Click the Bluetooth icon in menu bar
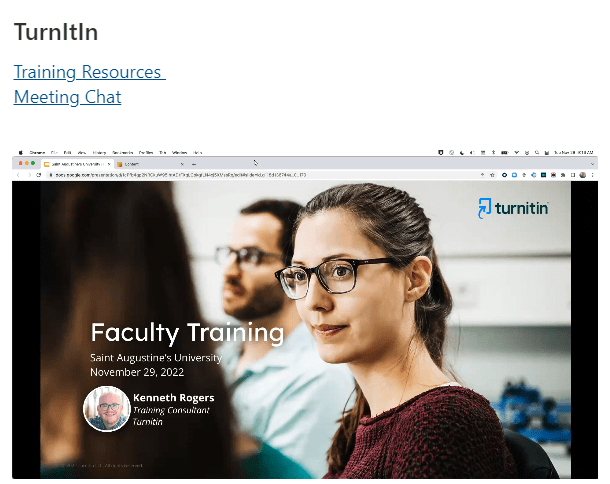The width and height of the screenshot is (610, 484). pyautogui.click(x=493, y=153)
